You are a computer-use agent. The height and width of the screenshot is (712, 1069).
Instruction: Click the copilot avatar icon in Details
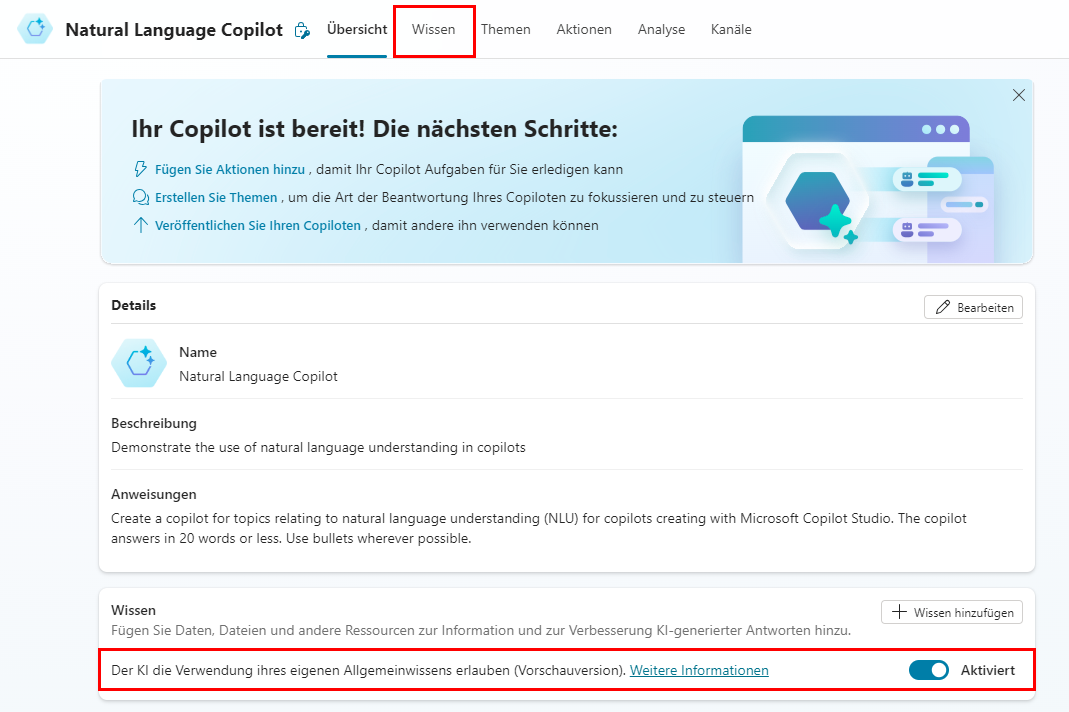point(139,363)
